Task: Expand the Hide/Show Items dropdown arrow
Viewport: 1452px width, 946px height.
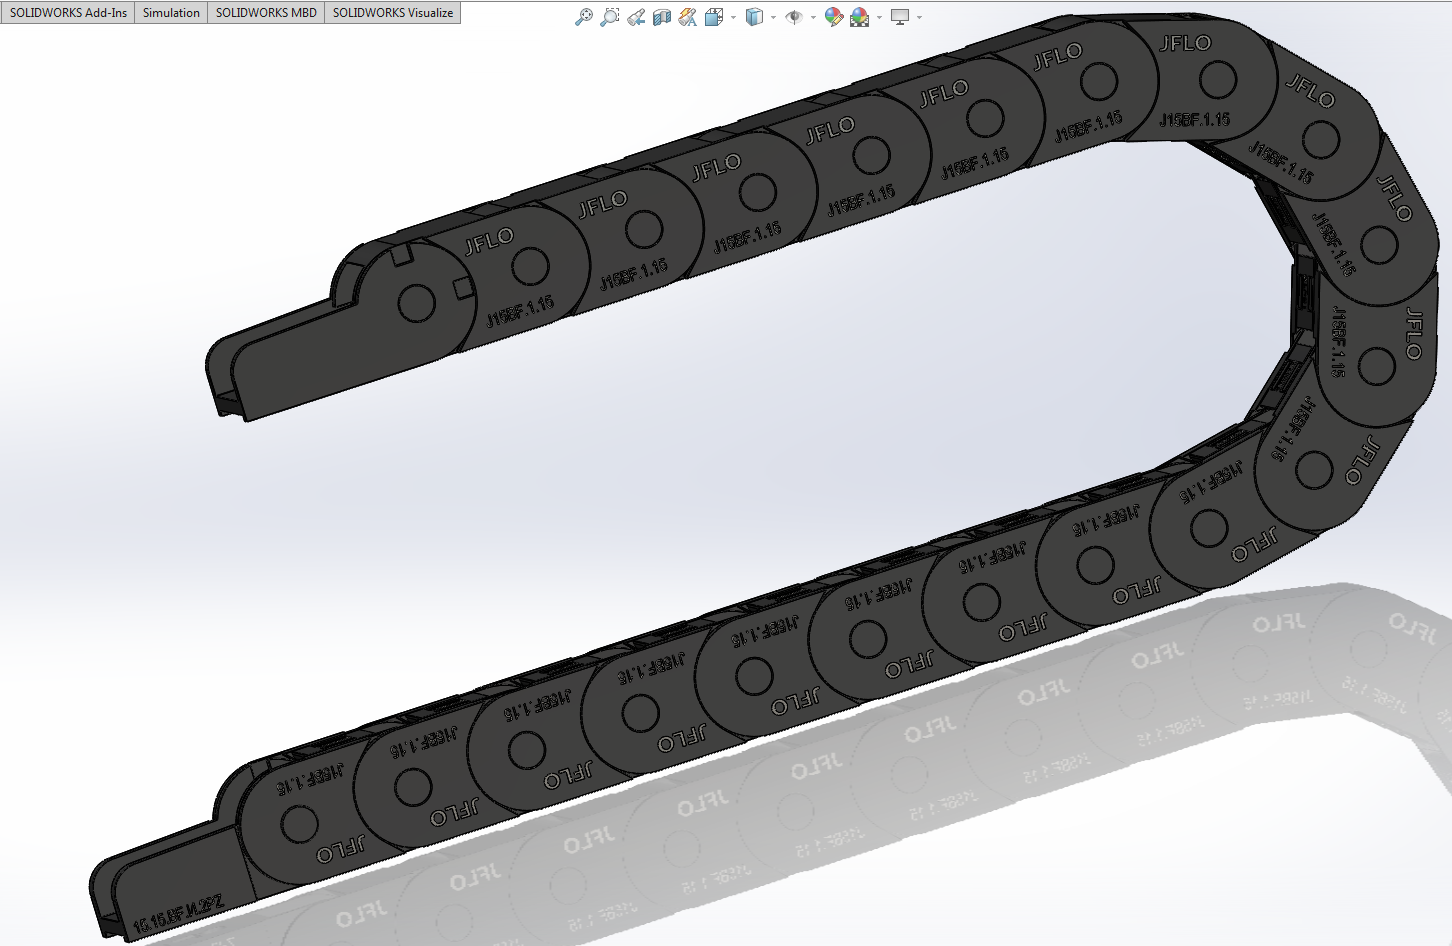Action: point(813,17)
